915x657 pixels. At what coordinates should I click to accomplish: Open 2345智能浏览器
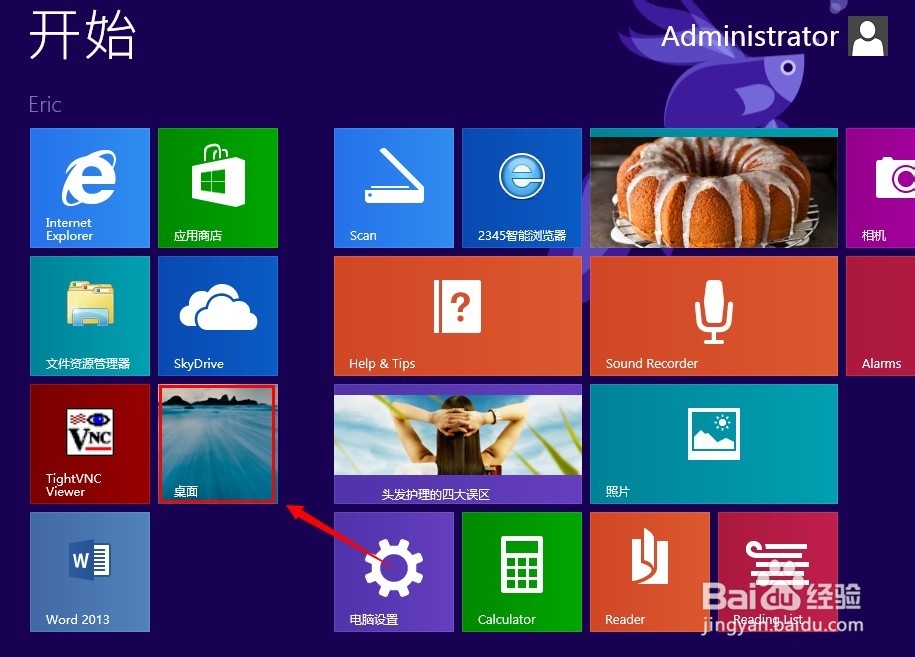click(x=521, y=187)
